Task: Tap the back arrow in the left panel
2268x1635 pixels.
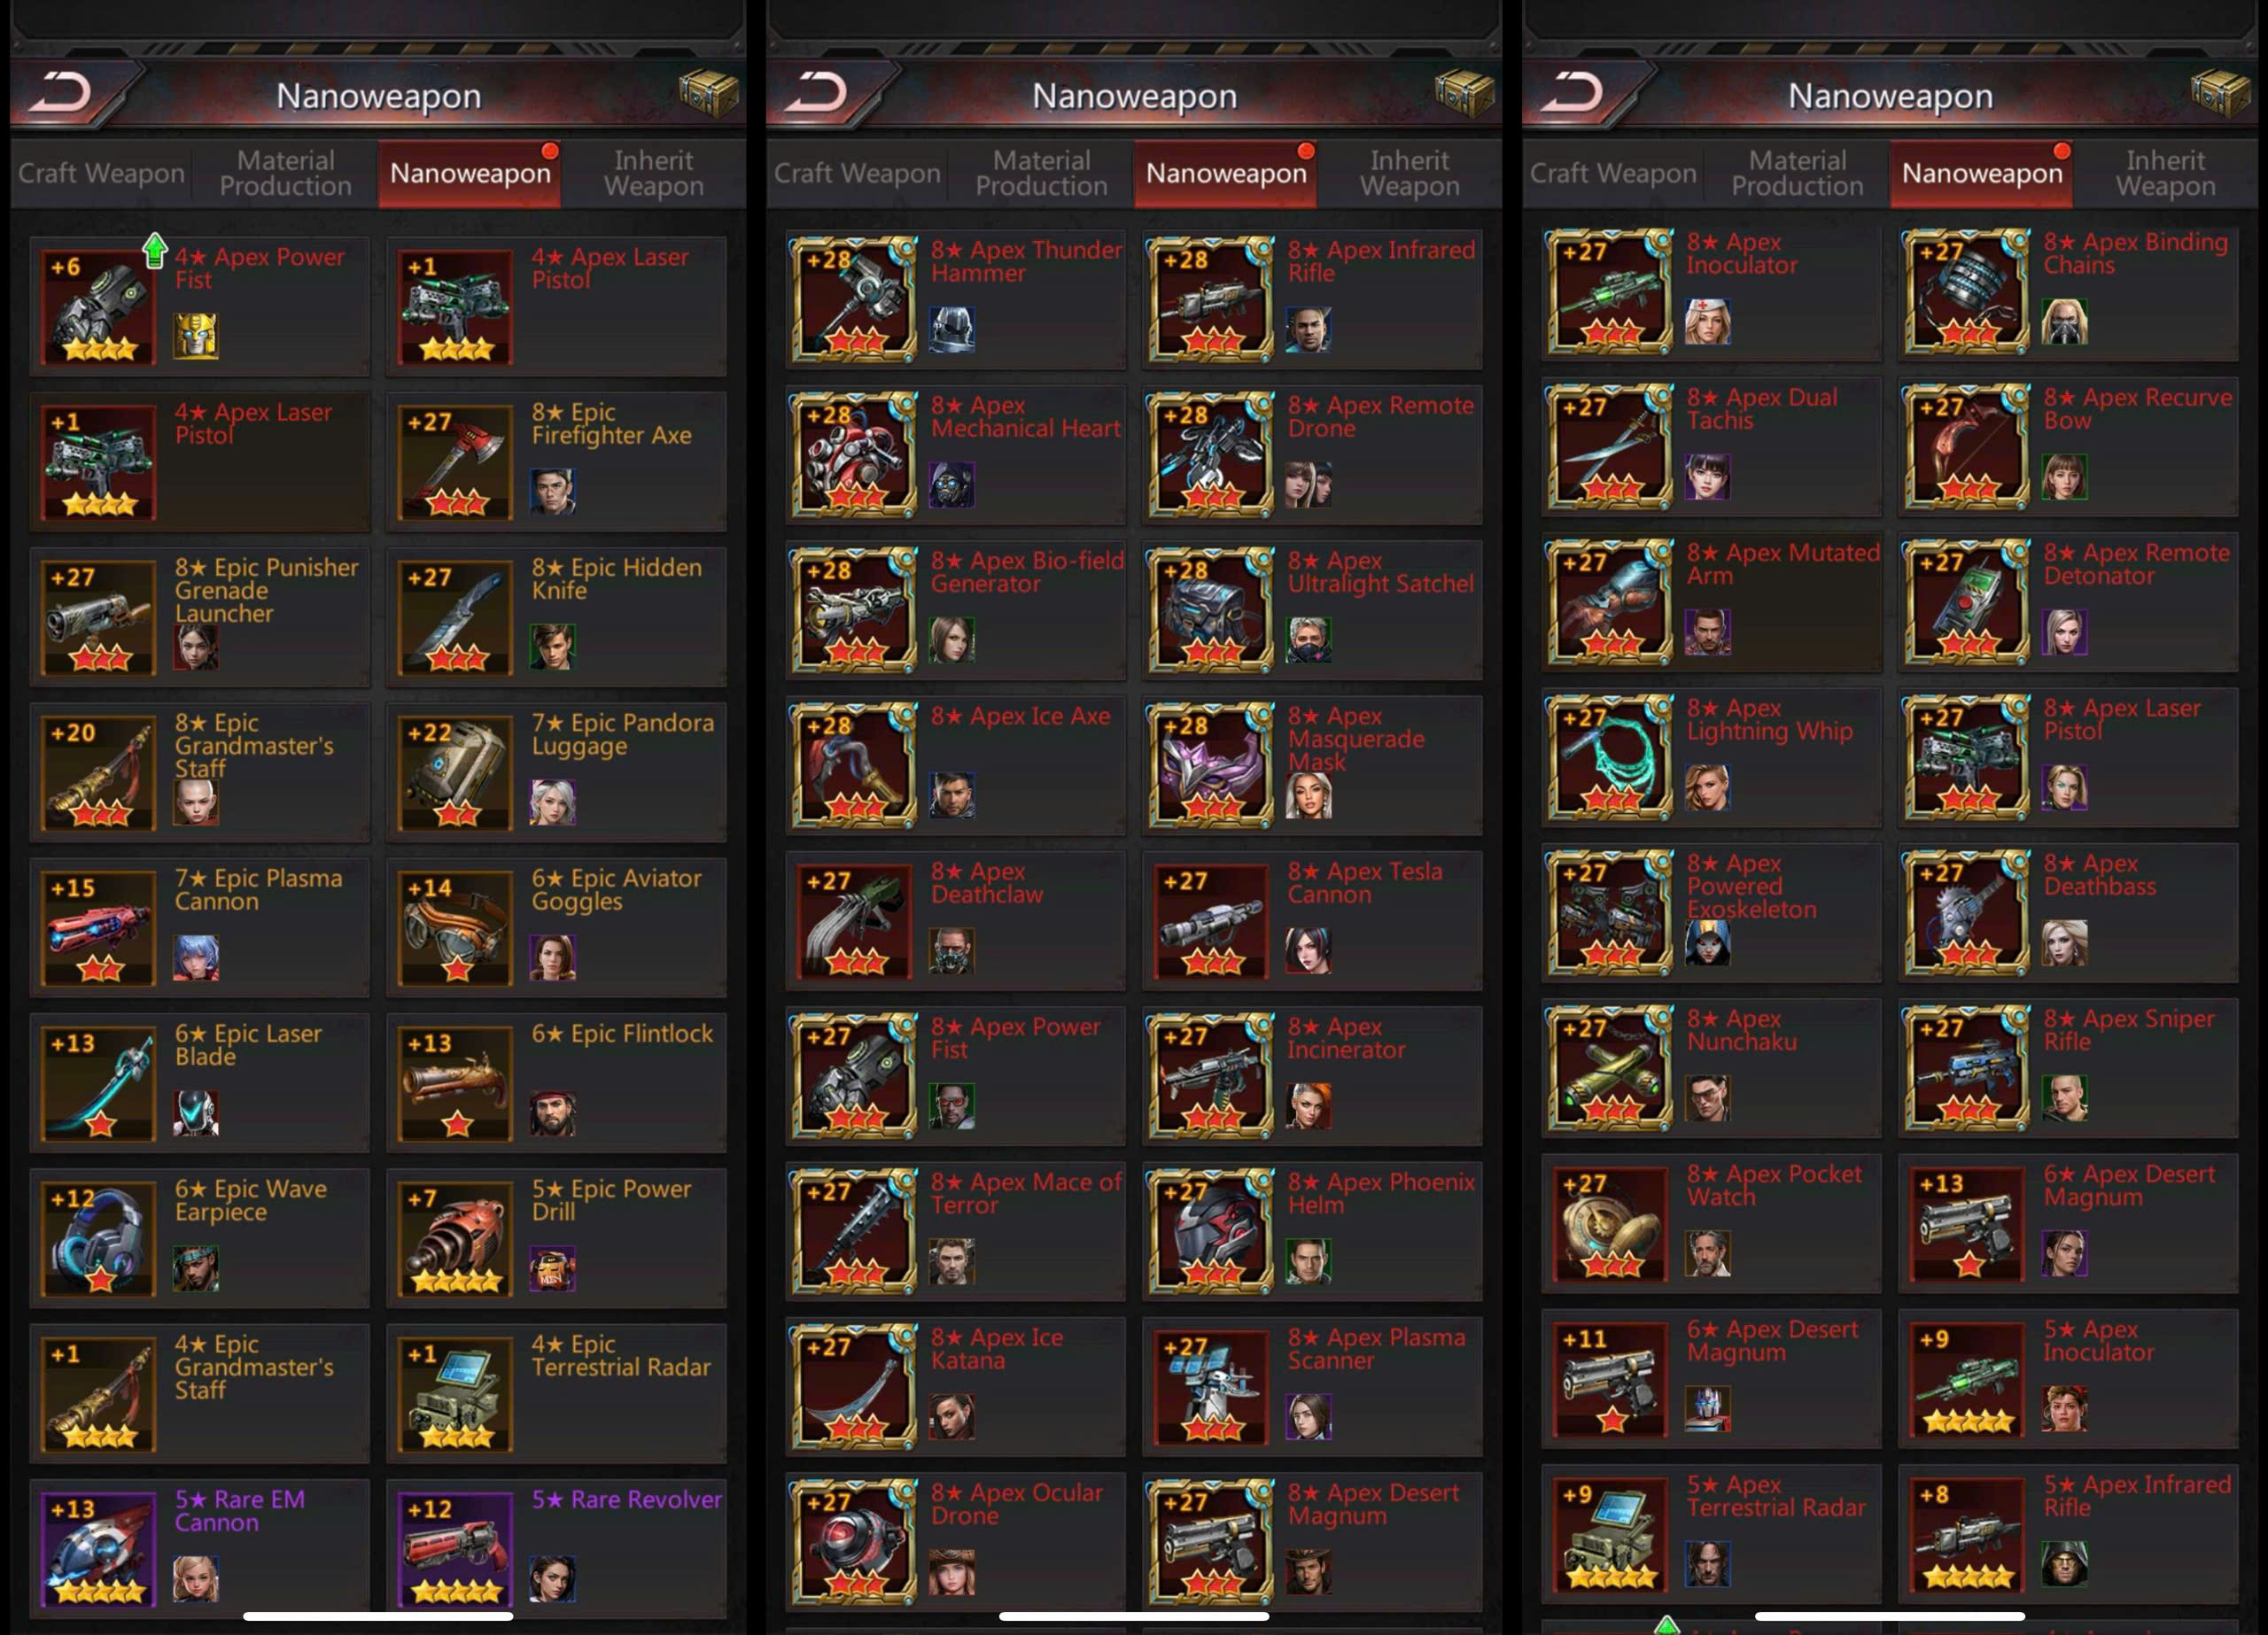Action: 62,94
